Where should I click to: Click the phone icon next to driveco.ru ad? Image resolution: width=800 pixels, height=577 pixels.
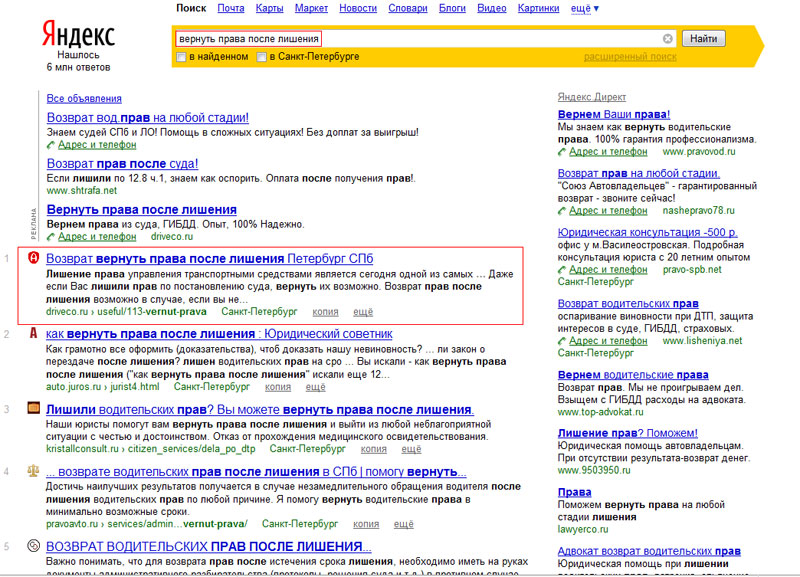tap(51, 237)
